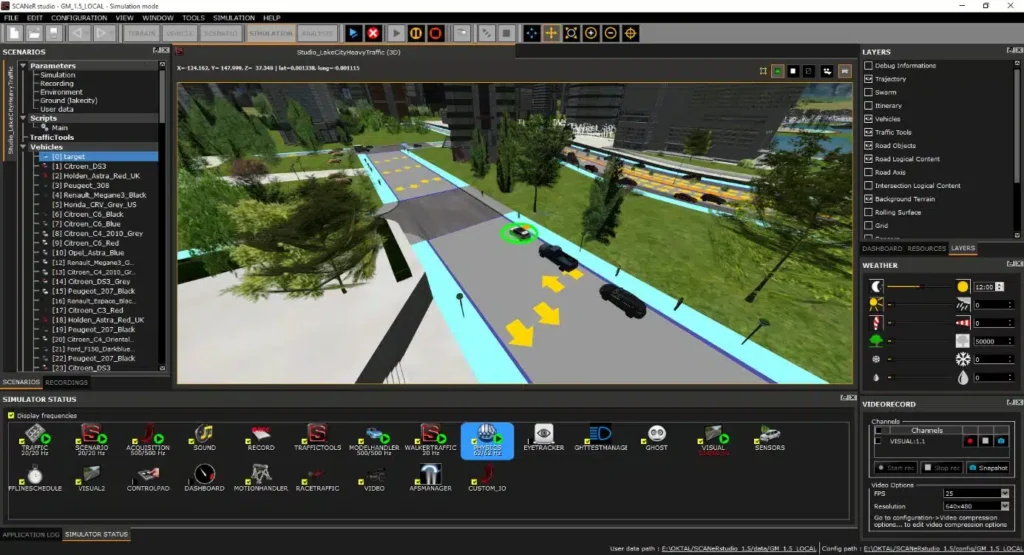This screenshot has height=555, width=1024.
Task: Toggle Vehicles layer checkbox
Action: tap(869, 119)
